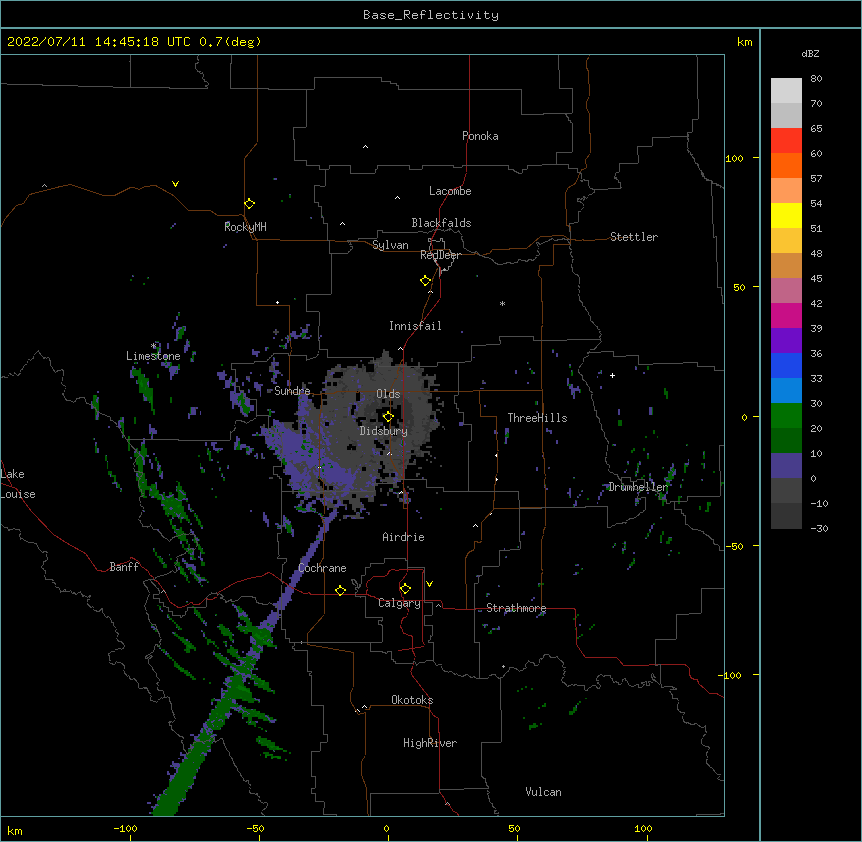Select the Strathmore label
The image size is (862, 842).
[x=516, y=608]
